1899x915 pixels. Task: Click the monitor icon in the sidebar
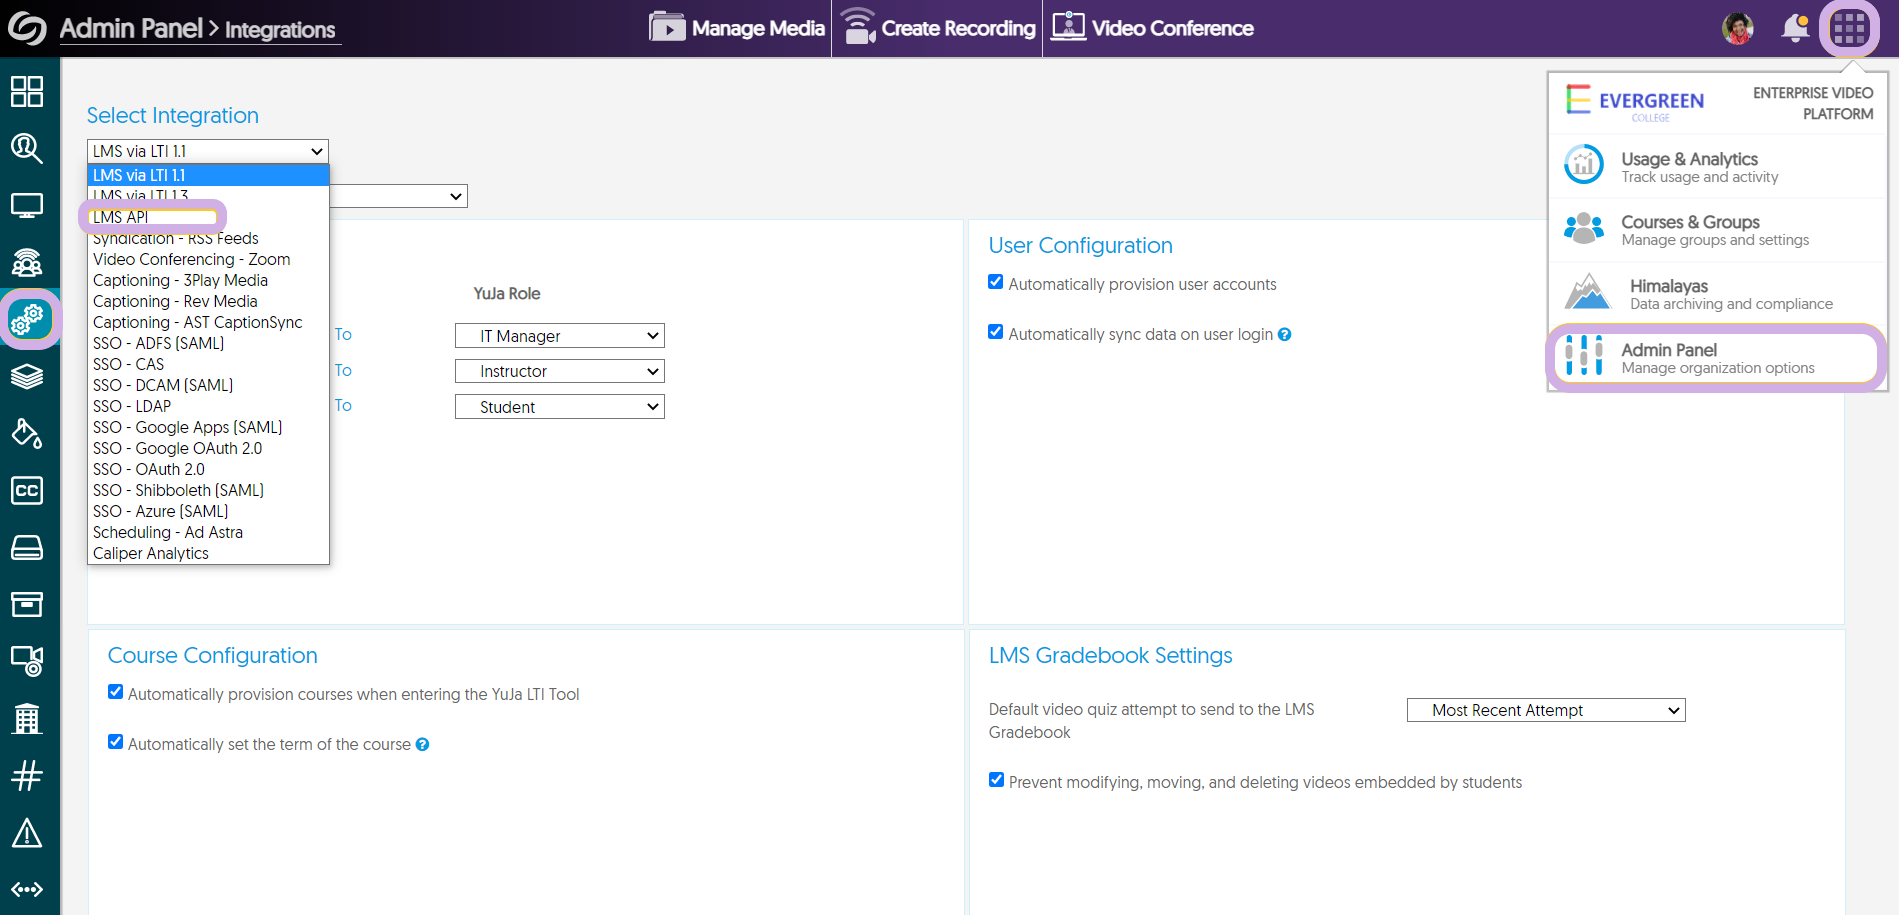tap(27, 206)
